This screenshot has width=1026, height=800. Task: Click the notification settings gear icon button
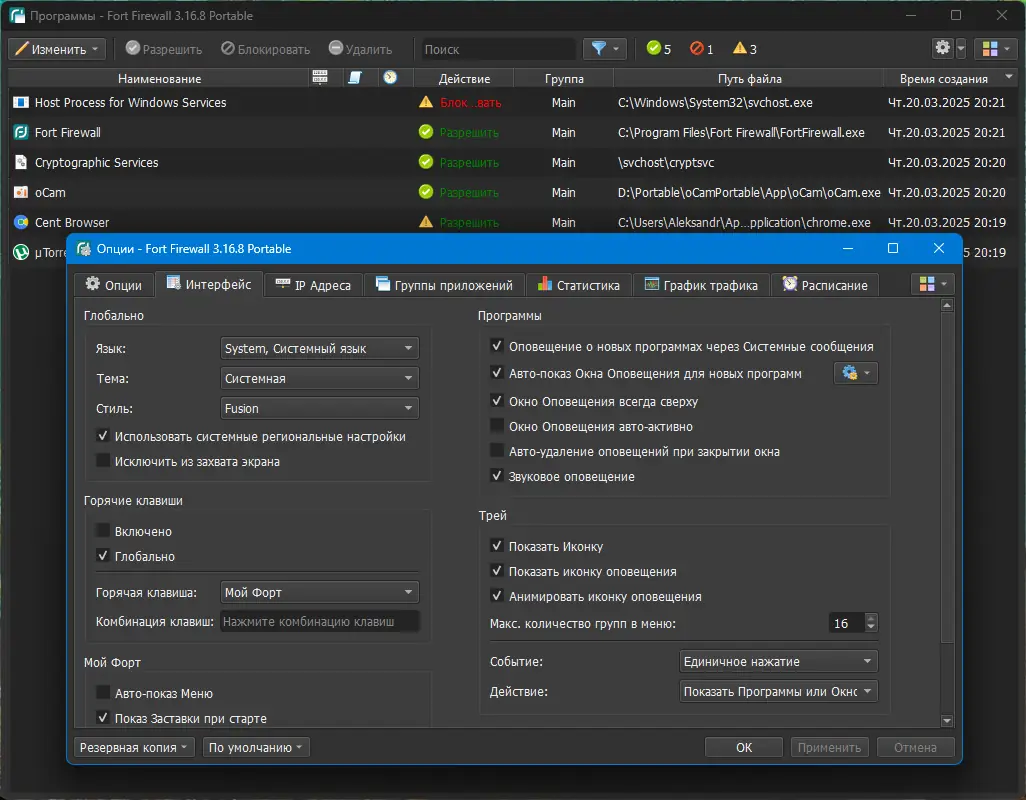[851, 373]
